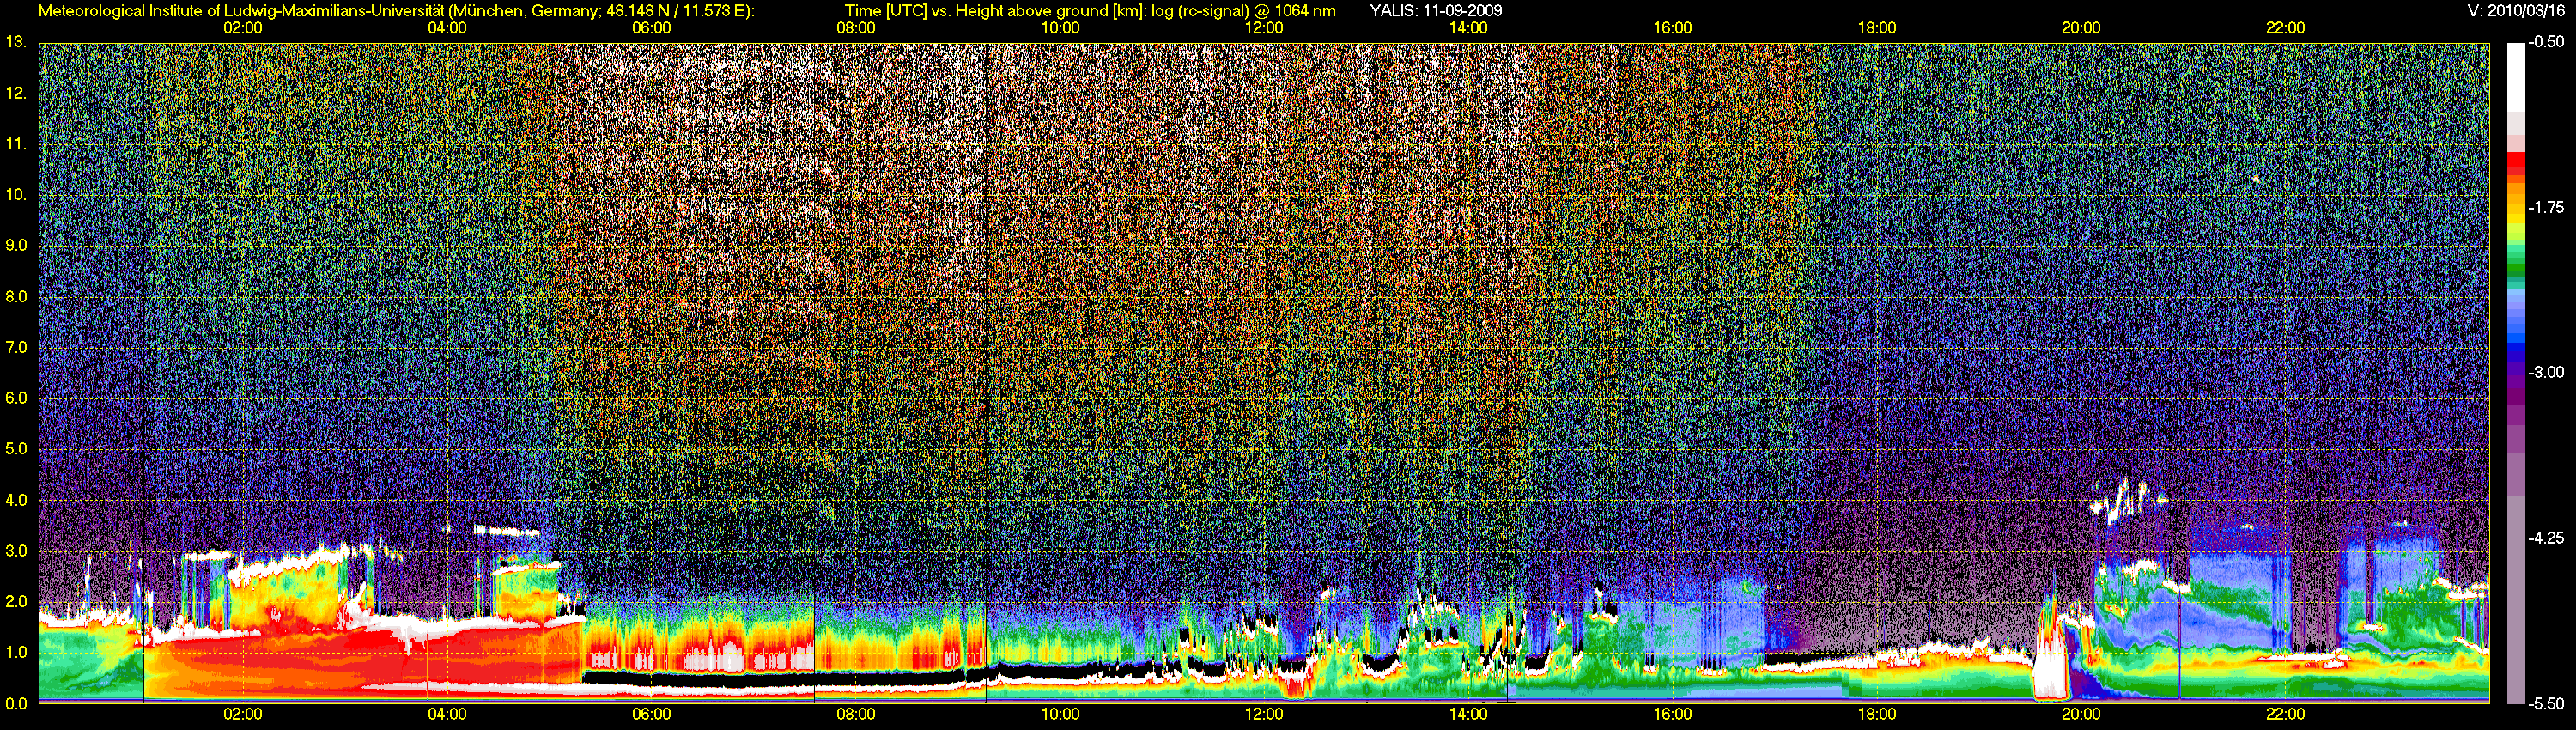Select the 'Time [UTC] vs. Height above ground' caption
Viewport: 2576px width, 730px height.
click(x=1090, y=11)
